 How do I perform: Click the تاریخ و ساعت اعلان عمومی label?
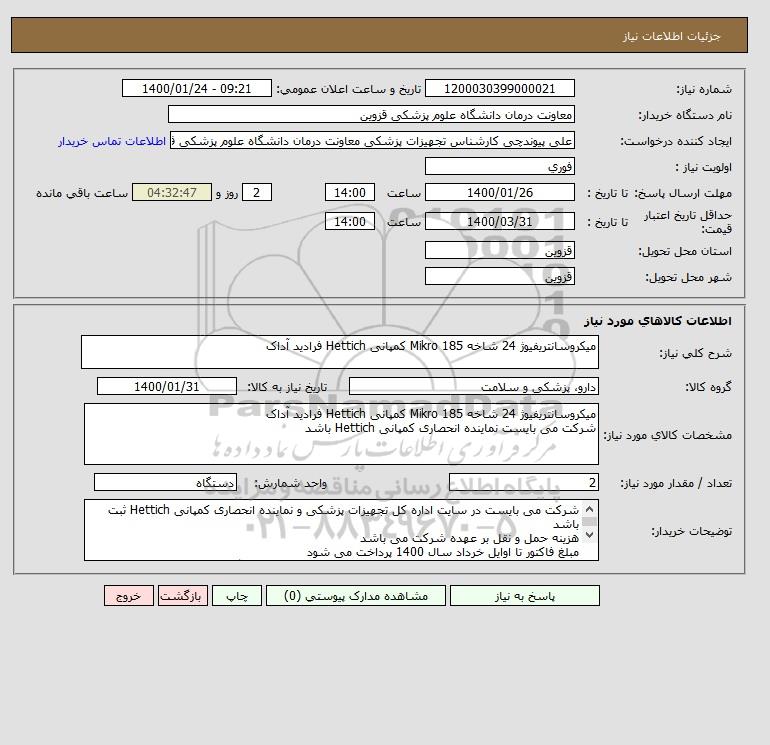click(349, 89)
